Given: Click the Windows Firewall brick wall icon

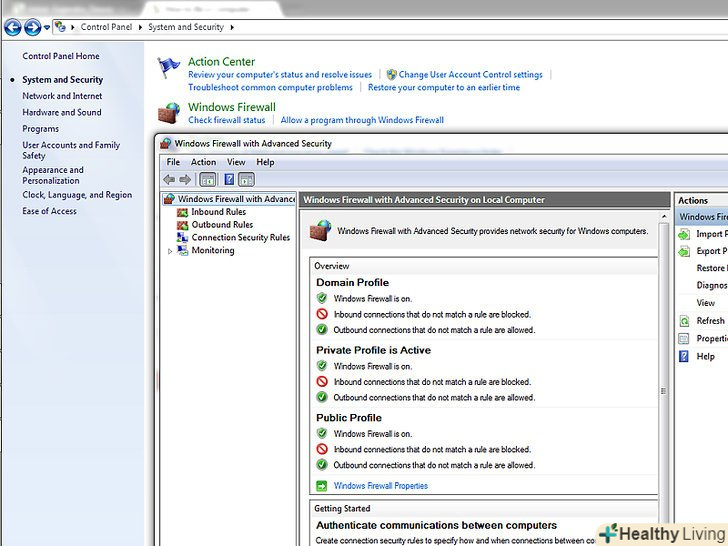Looking at the screenshot, I should point(169,113).
